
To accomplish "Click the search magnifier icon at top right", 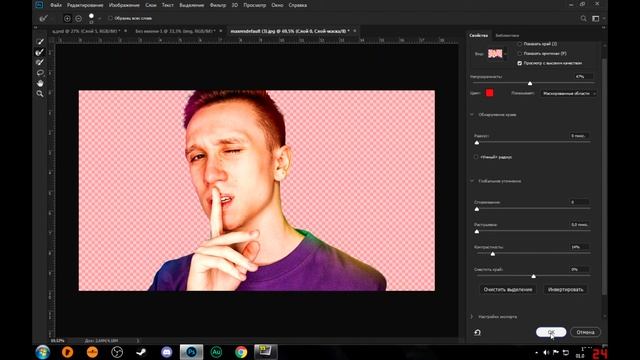I will point(584,18).
